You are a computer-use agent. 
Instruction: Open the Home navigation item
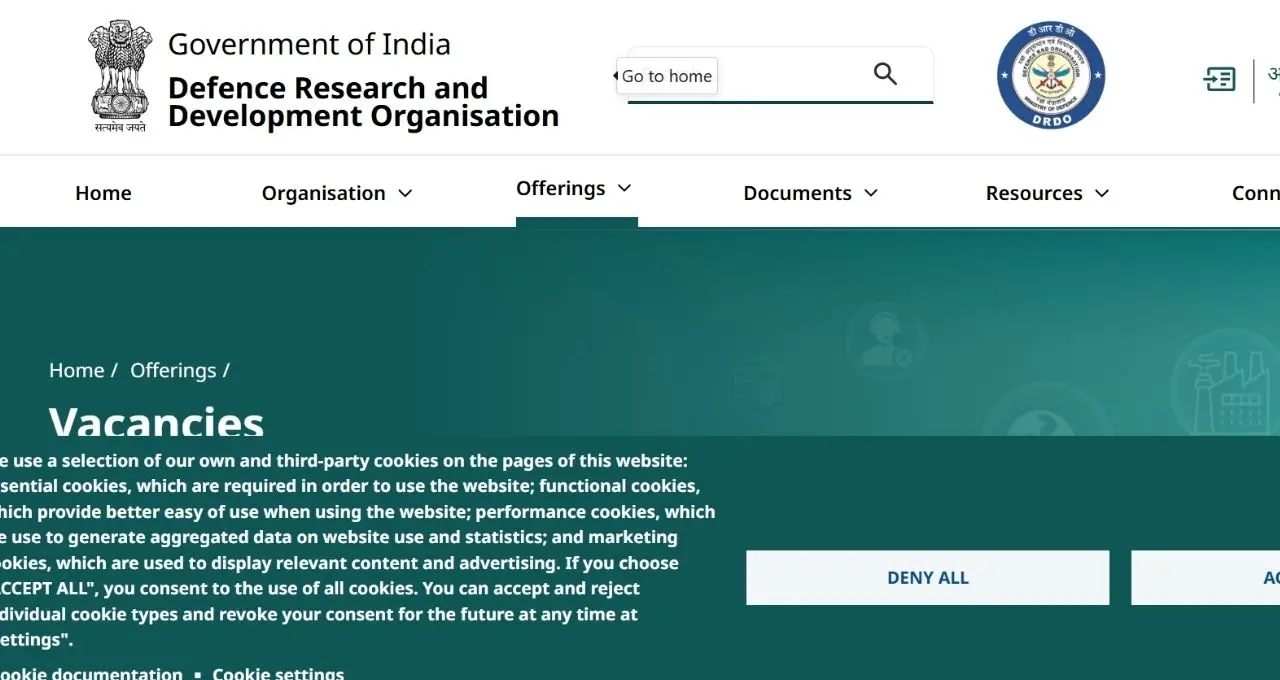[103, 193]
